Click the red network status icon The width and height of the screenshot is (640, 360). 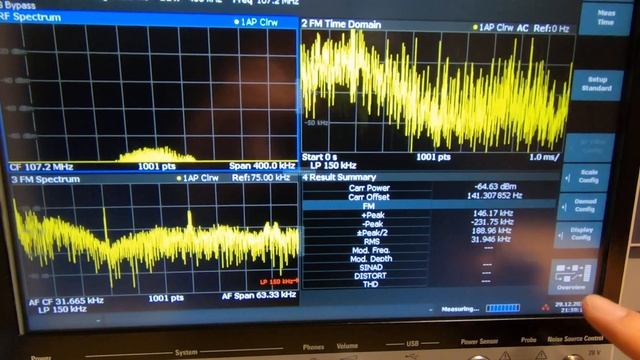pyautogui.click(x=545, y=308)
